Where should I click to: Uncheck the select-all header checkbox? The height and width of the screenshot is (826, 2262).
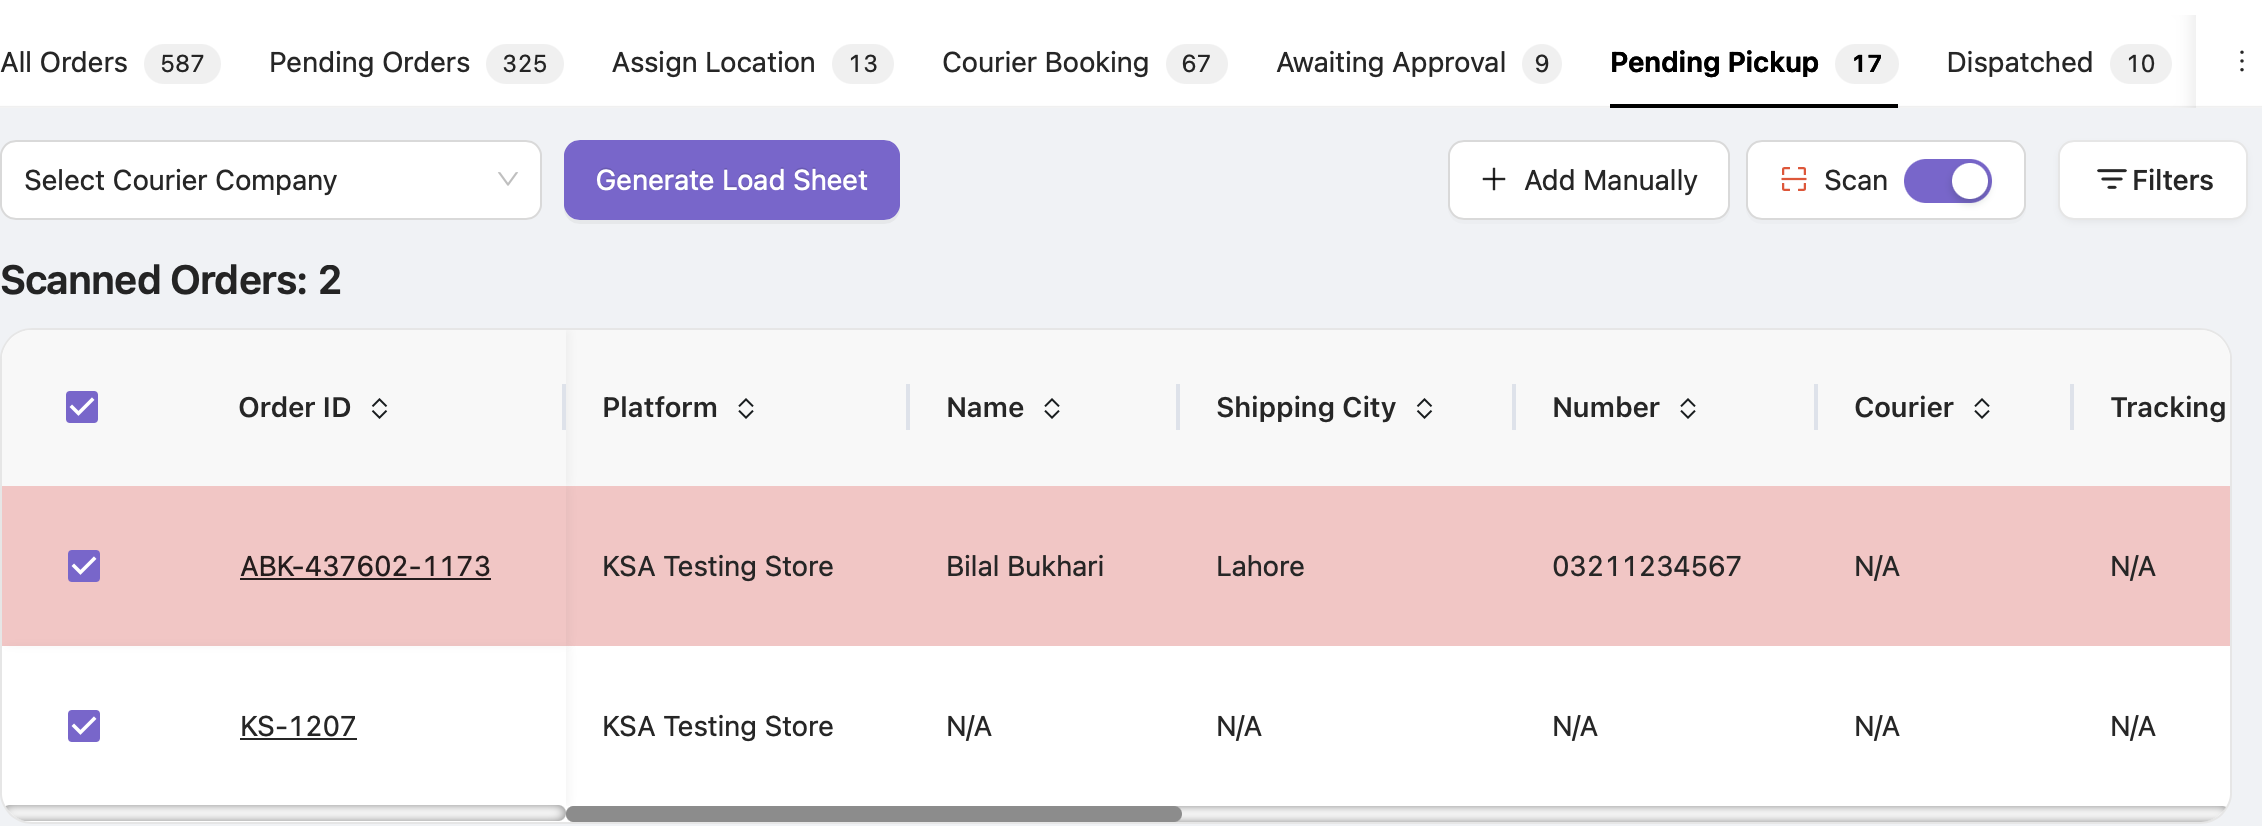pos(82,407)
